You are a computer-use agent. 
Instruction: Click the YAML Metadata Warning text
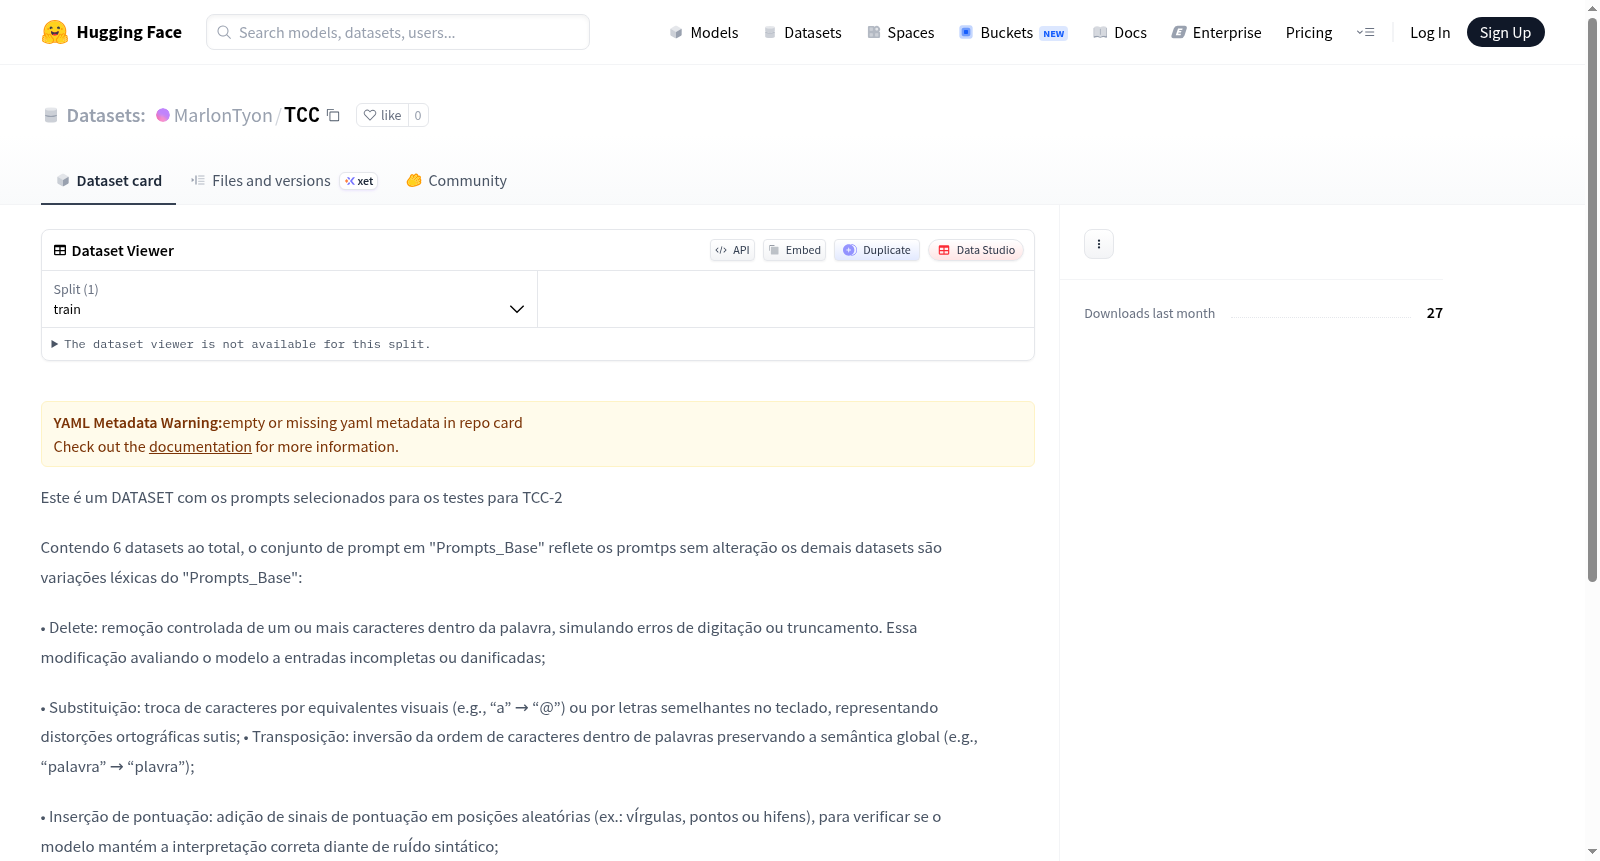click(137, 423)
